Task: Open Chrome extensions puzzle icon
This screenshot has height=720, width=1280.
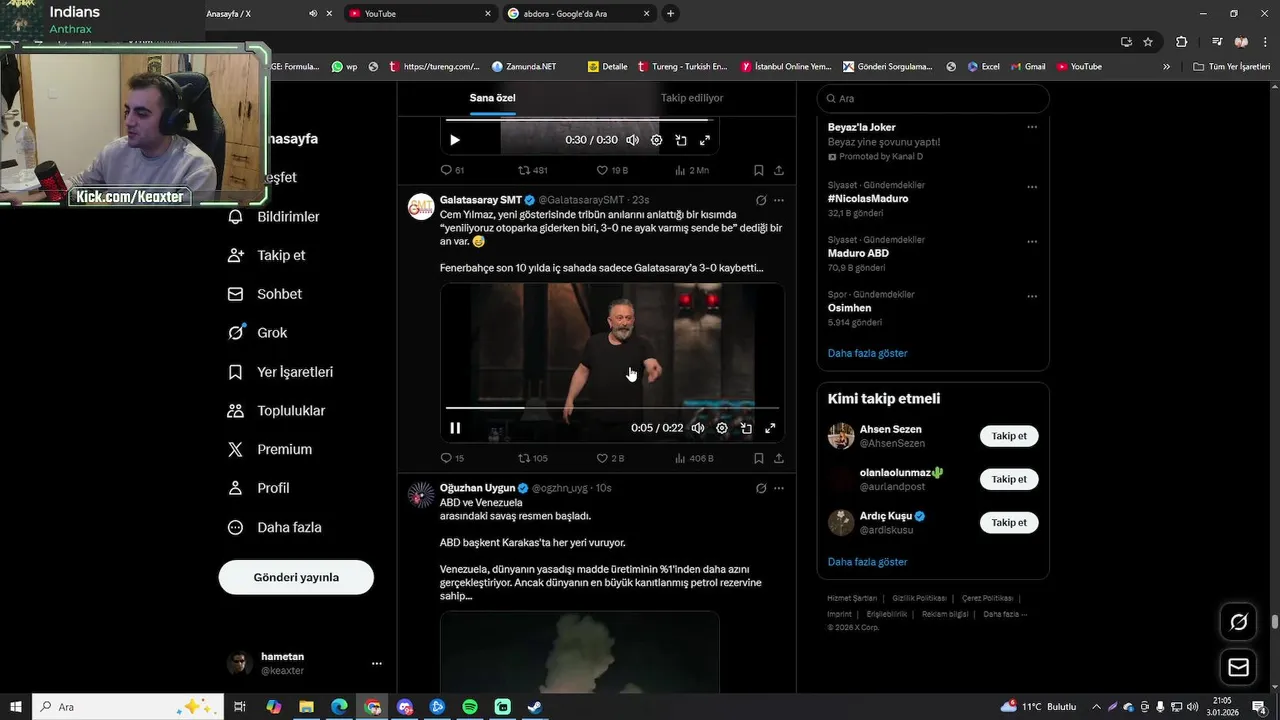Action: pyautogui.click(x=1182, y=42)
